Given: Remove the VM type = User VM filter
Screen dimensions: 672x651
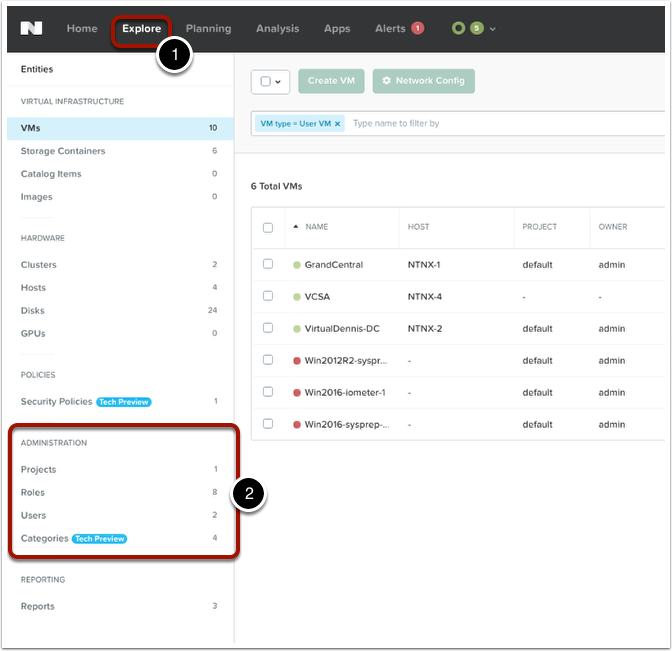Looking at the screenshot, I should (x=337, y=124).
